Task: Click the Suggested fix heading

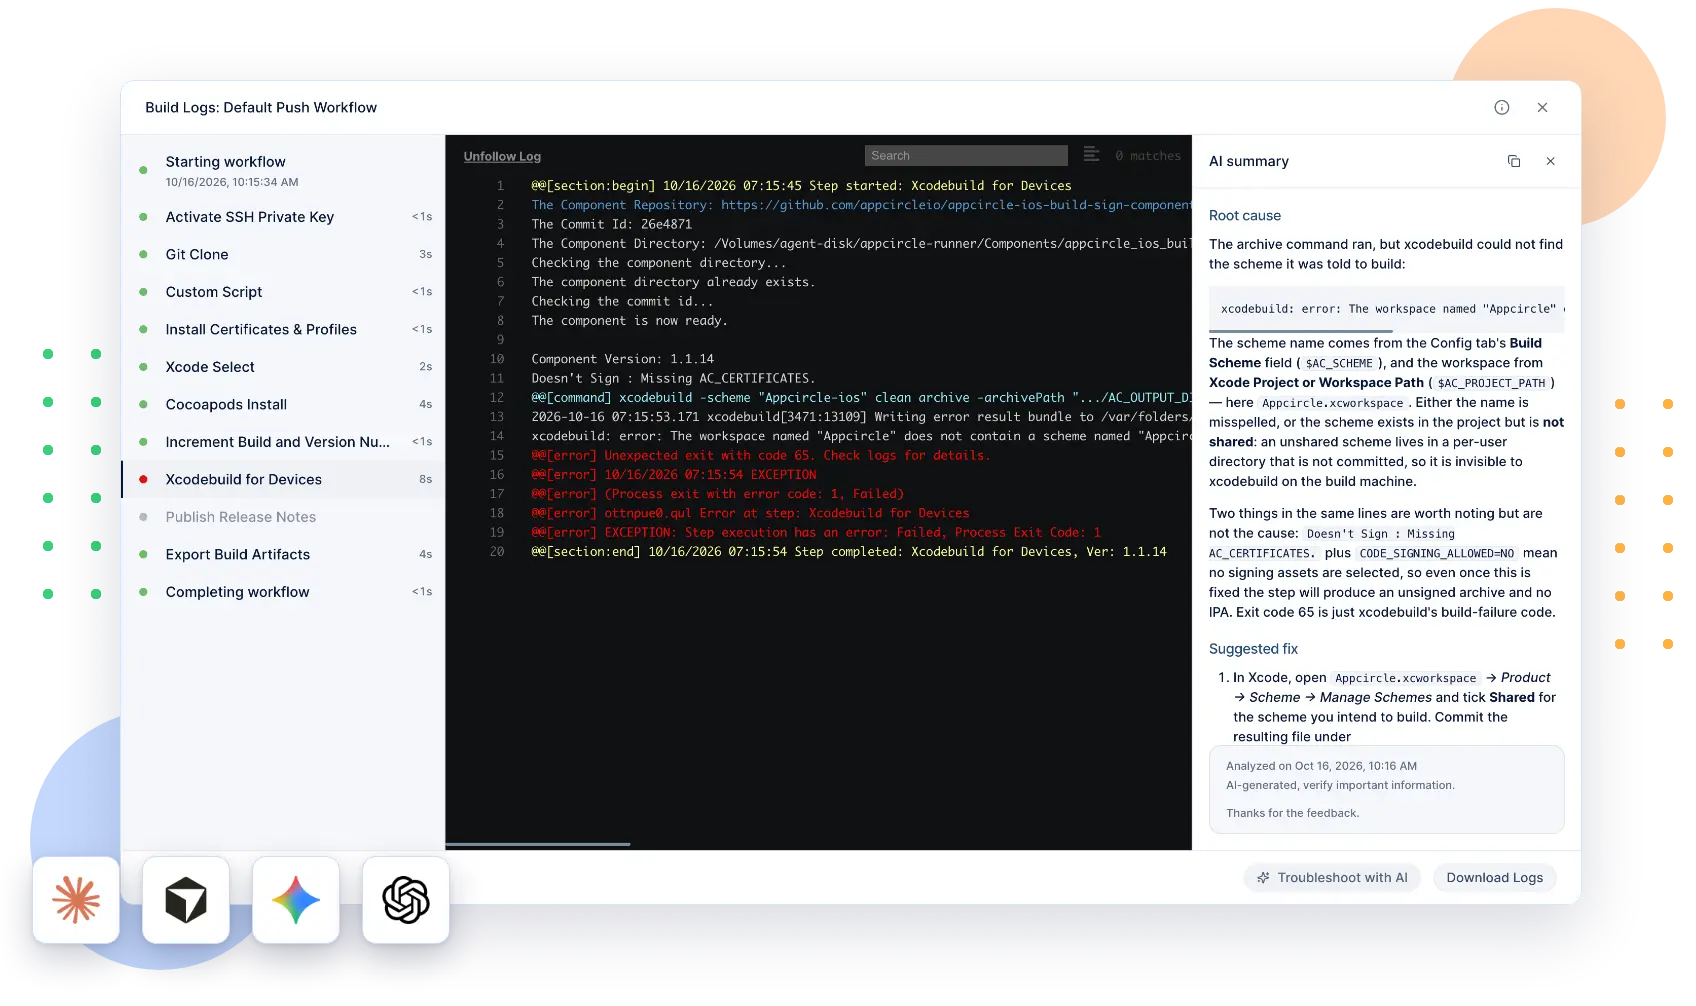Action: [1253, 649]
